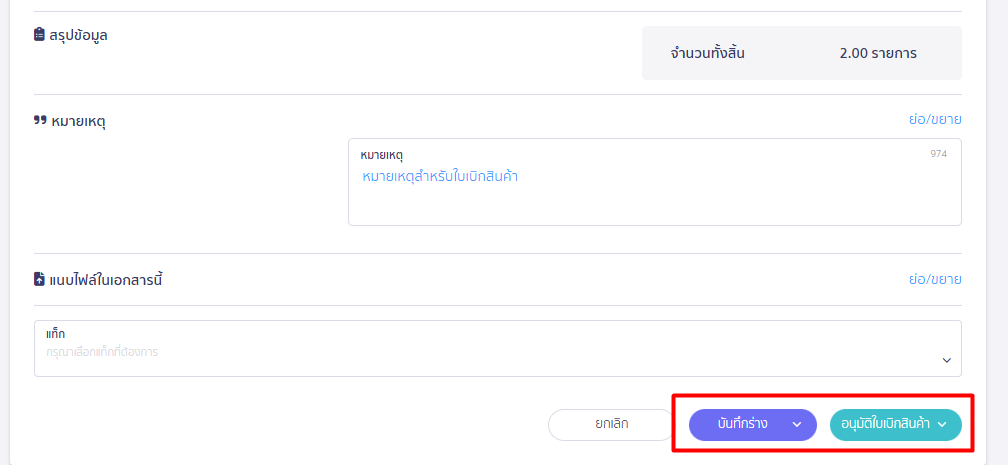Click the 2.00 รายการ total value
The height and width of the screenshot is (465, 1008).
click(x=878, y=53)
